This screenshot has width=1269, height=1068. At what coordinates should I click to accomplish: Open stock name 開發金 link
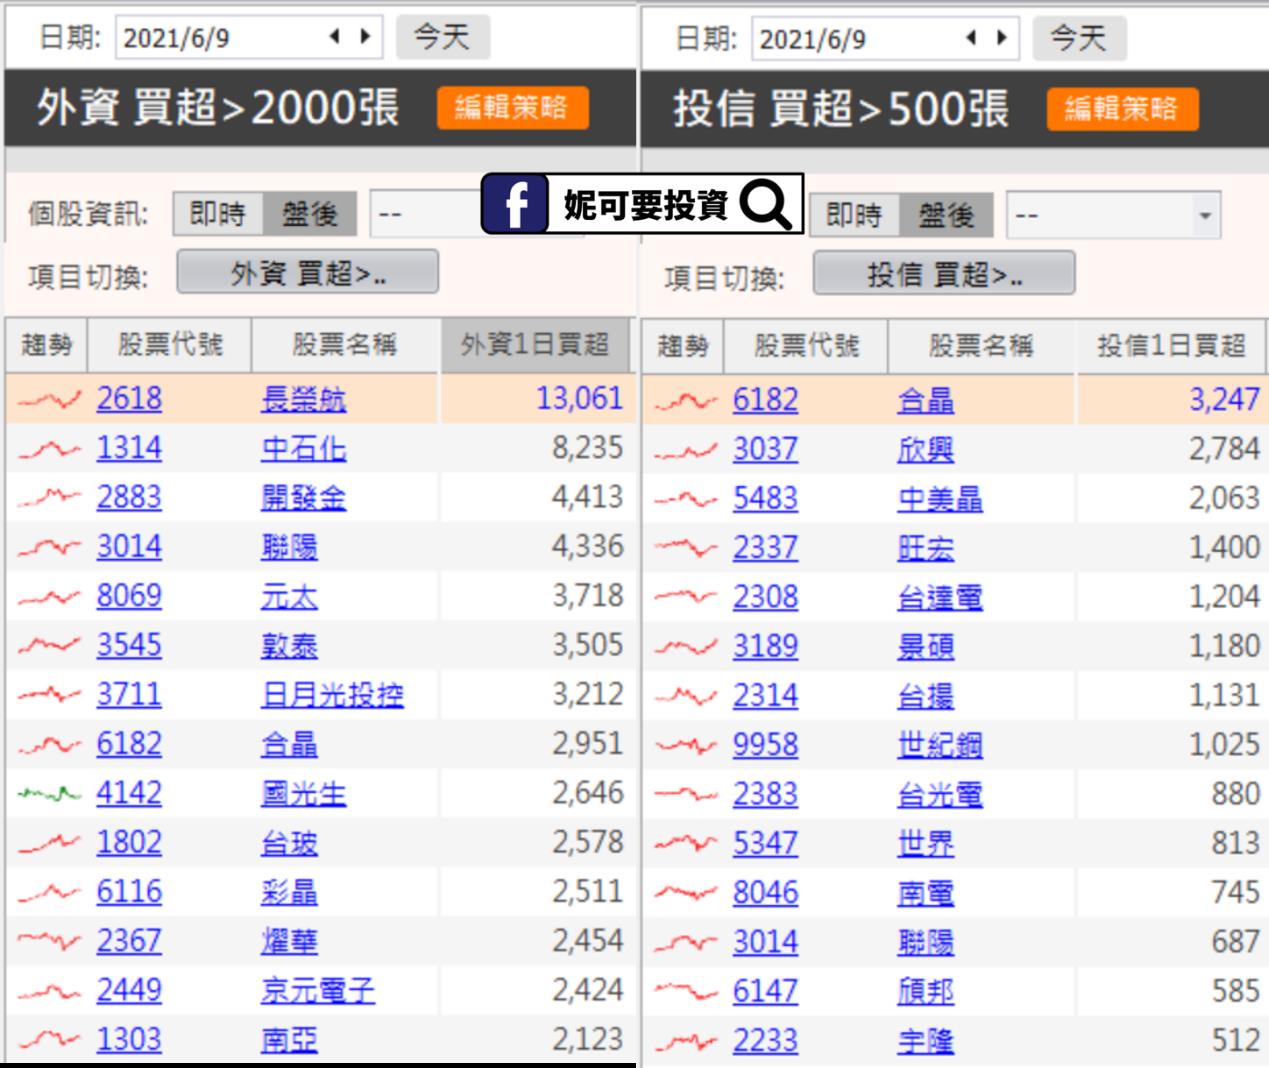pos(303,498)
